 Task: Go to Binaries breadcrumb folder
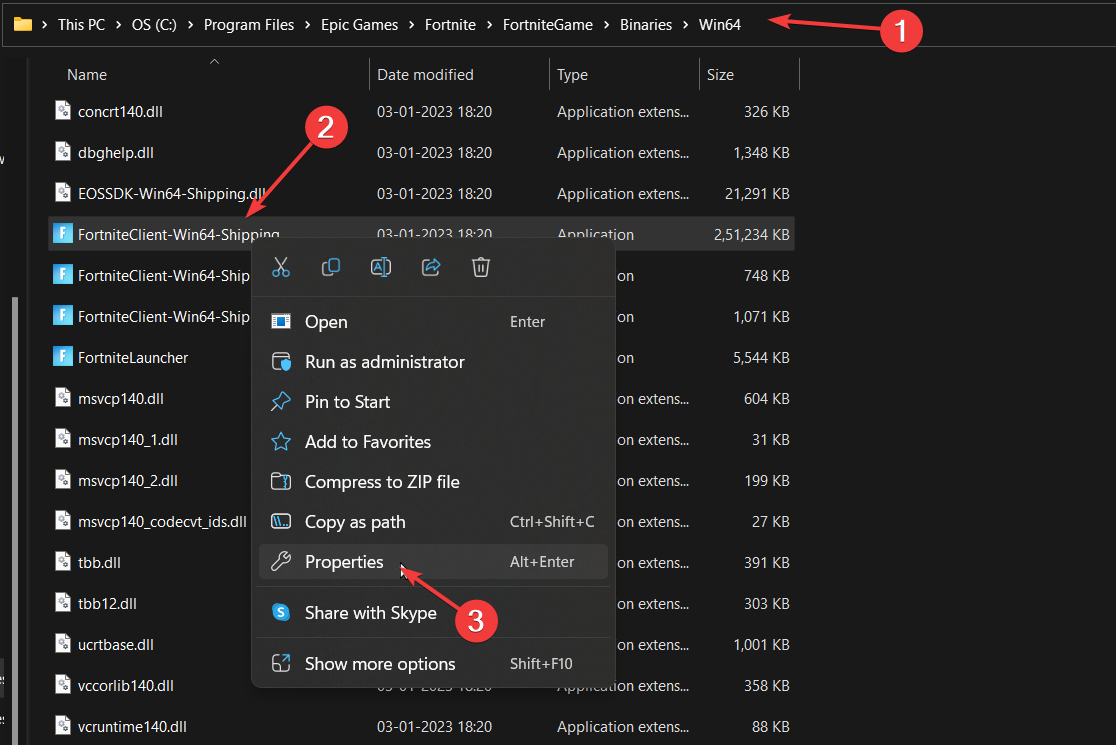coord(646,25)
